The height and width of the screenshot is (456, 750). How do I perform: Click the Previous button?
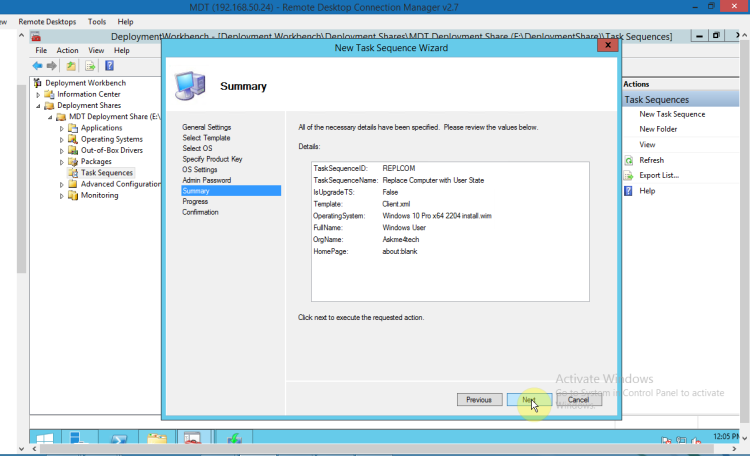(x=478, y=399)
